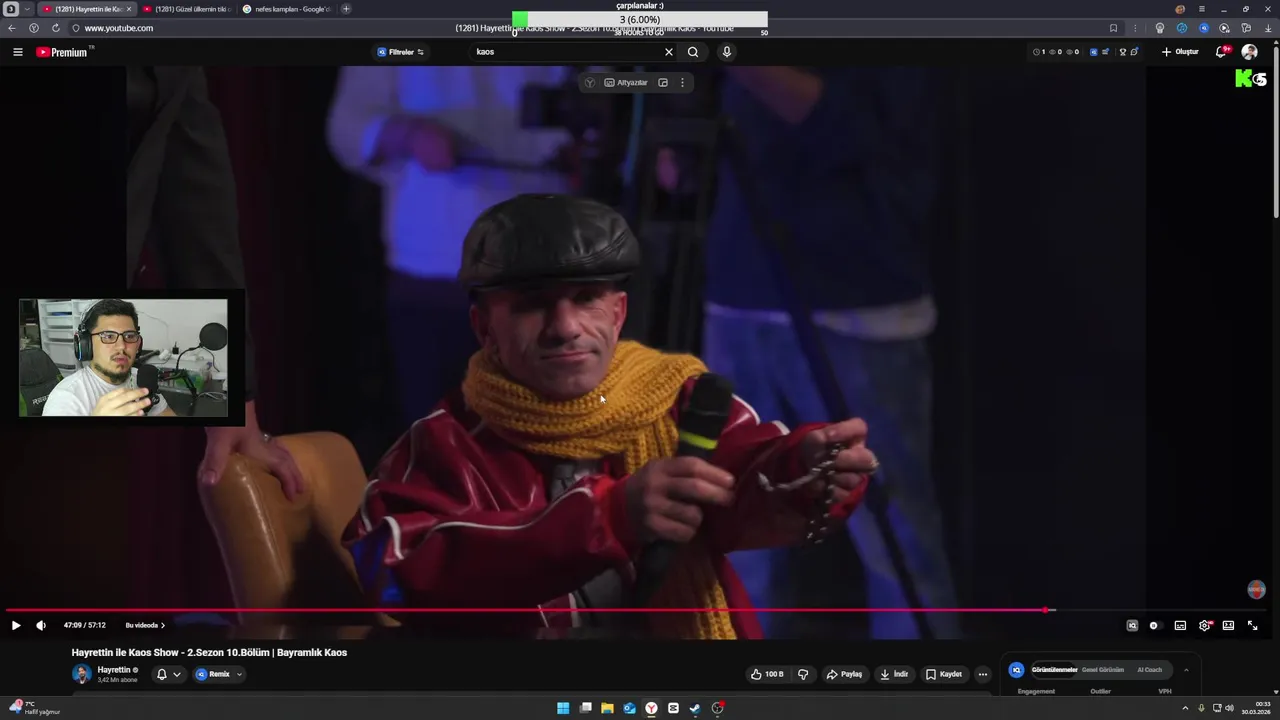Viewport: 1280px width, 720px height.
Task: Select the Görüntülenmeler tab in vidIQ panel
Action: tap(1054, 670)
